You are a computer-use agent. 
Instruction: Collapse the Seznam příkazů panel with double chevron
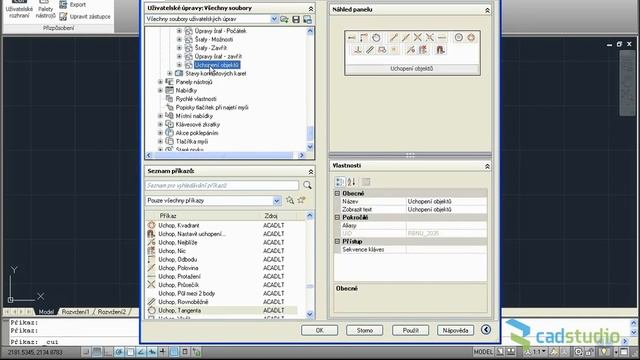pos(311,171)
